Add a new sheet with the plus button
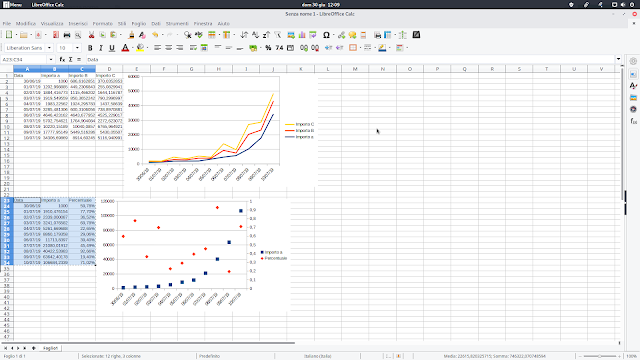640x360 pixels. [34, 348]
